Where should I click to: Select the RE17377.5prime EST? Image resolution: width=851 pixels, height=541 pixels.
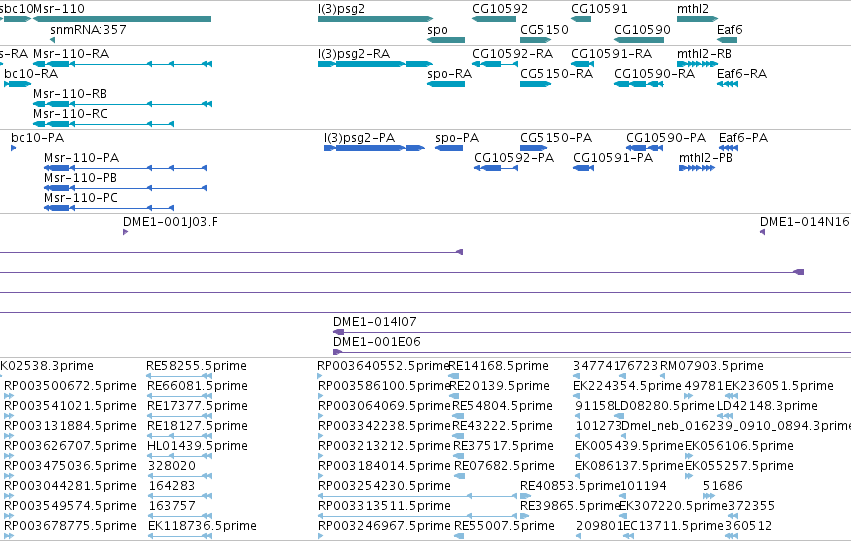click(179, 416)
